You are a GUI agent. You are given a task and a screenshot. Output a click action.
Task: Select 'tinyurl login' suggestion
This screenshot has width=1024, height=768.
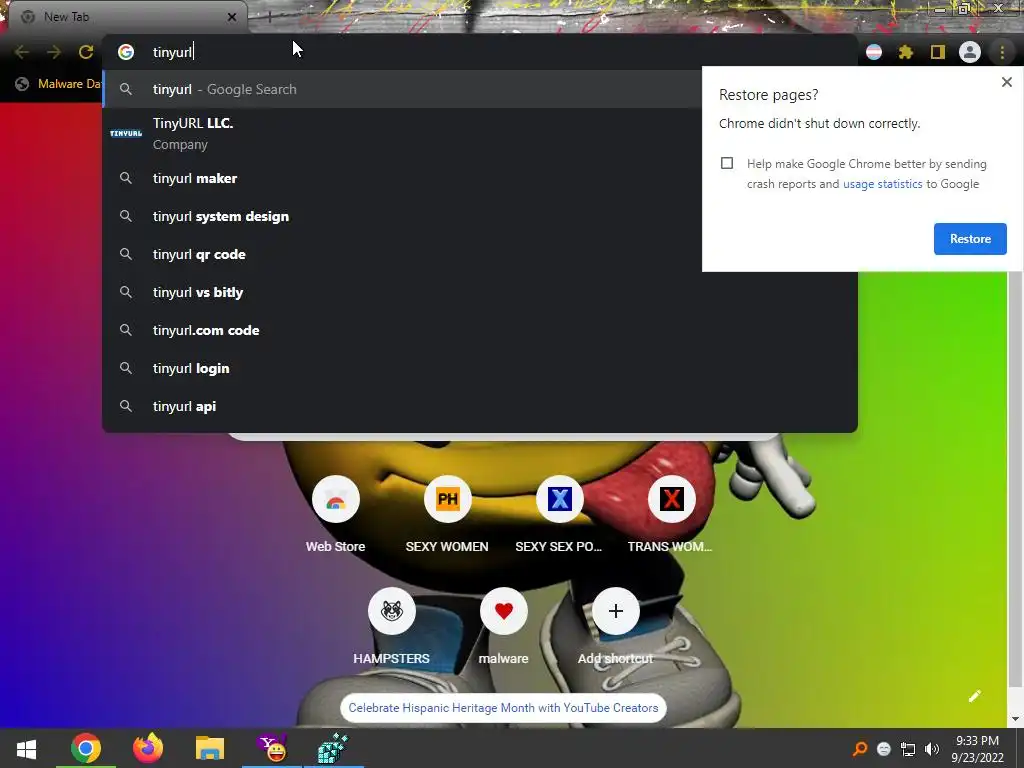[480, 368]
